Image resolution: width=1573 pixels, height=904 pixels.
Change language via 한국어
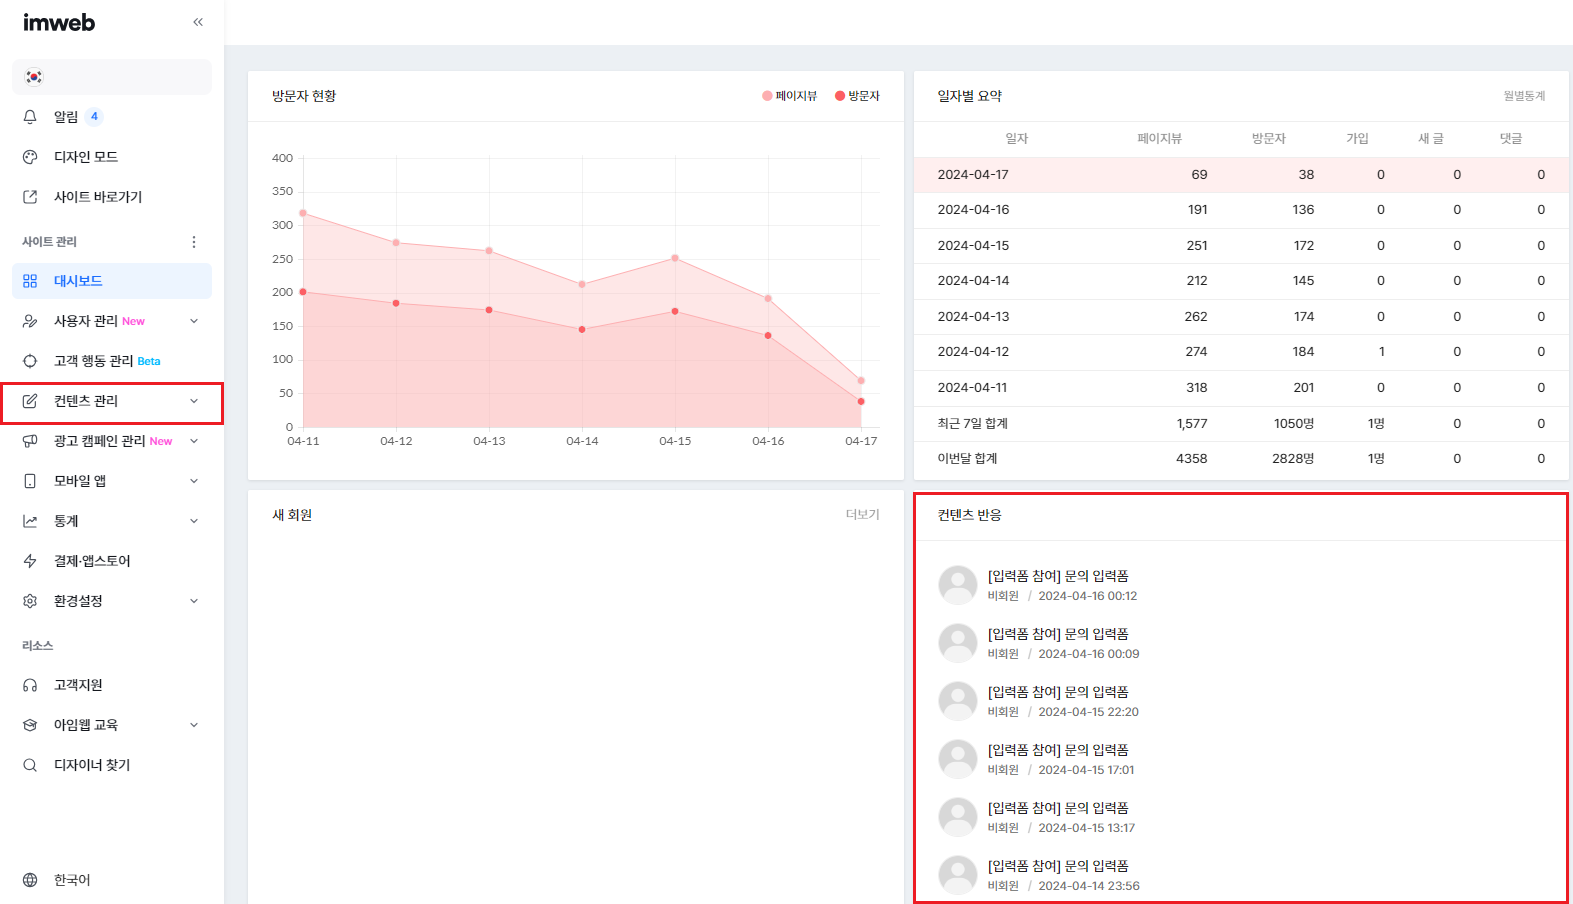point(72,880)
